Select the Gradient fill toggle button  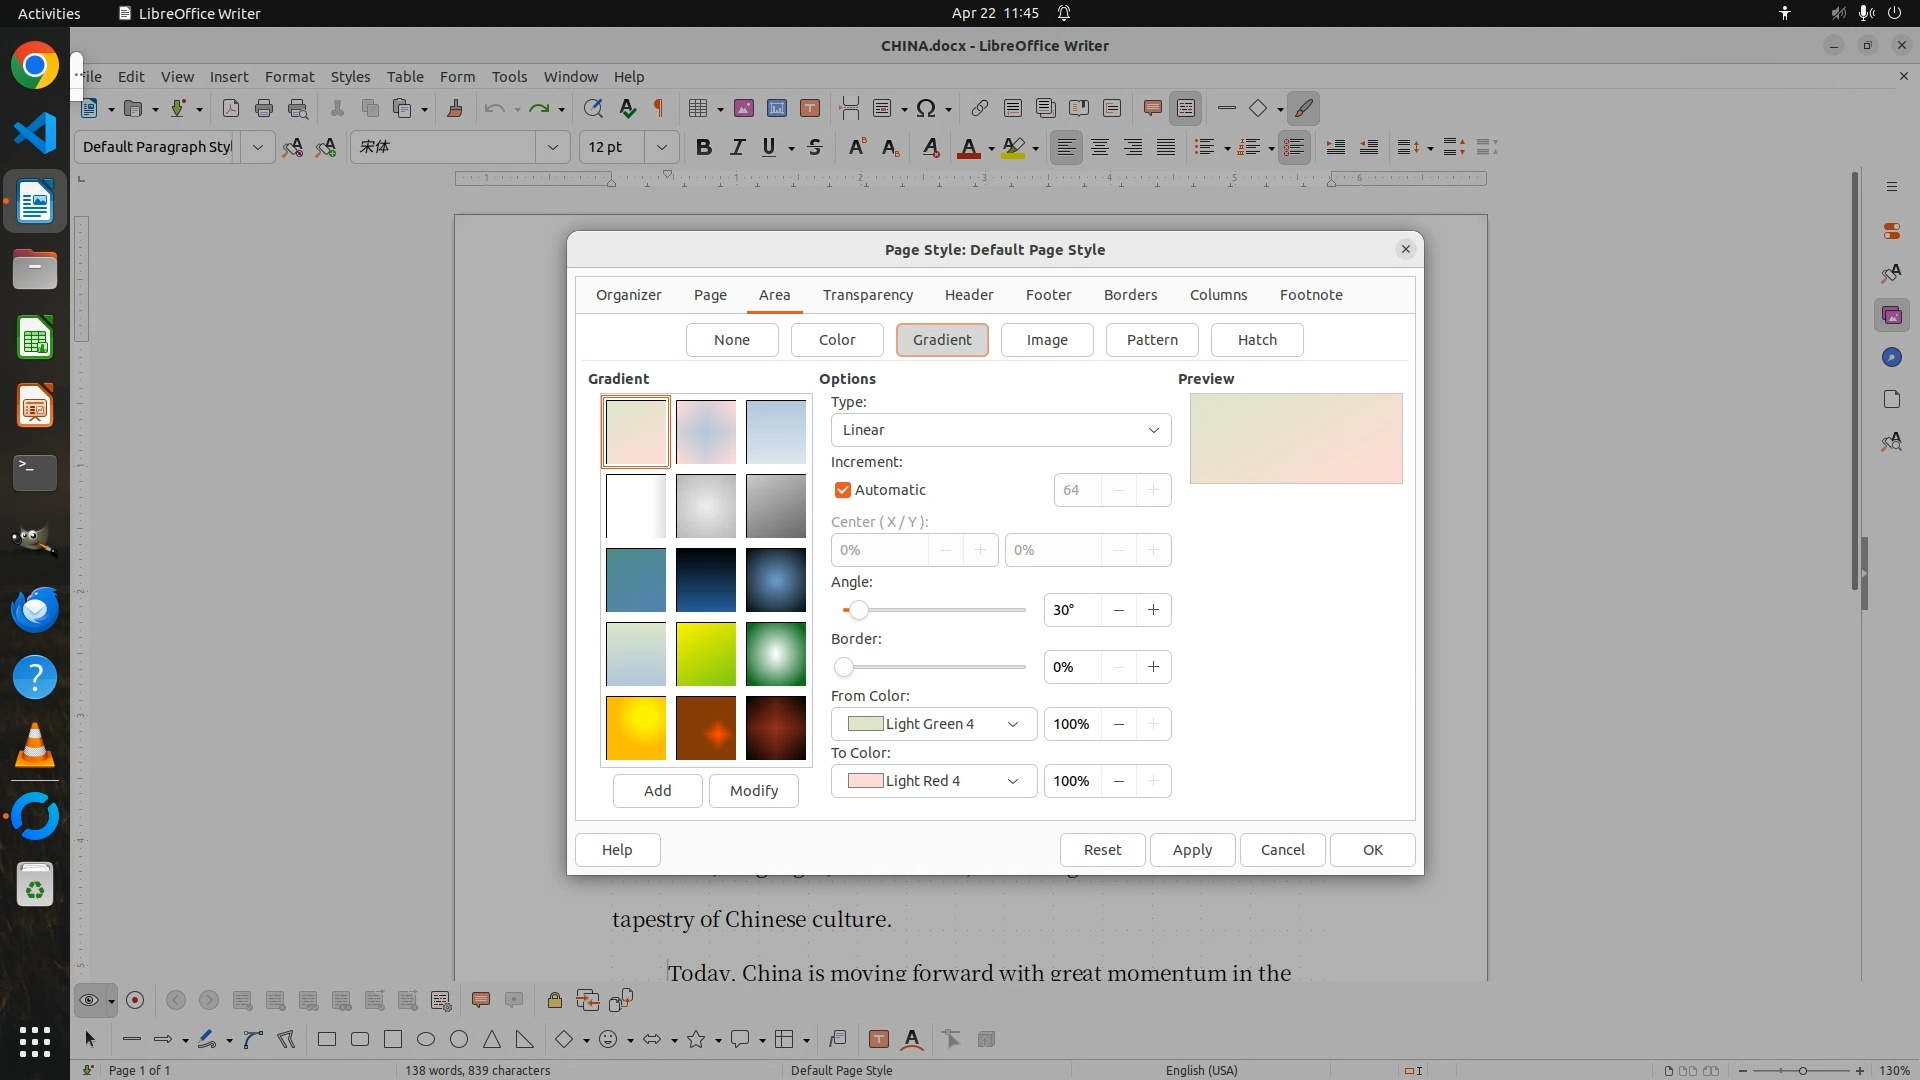pos(941,340)
